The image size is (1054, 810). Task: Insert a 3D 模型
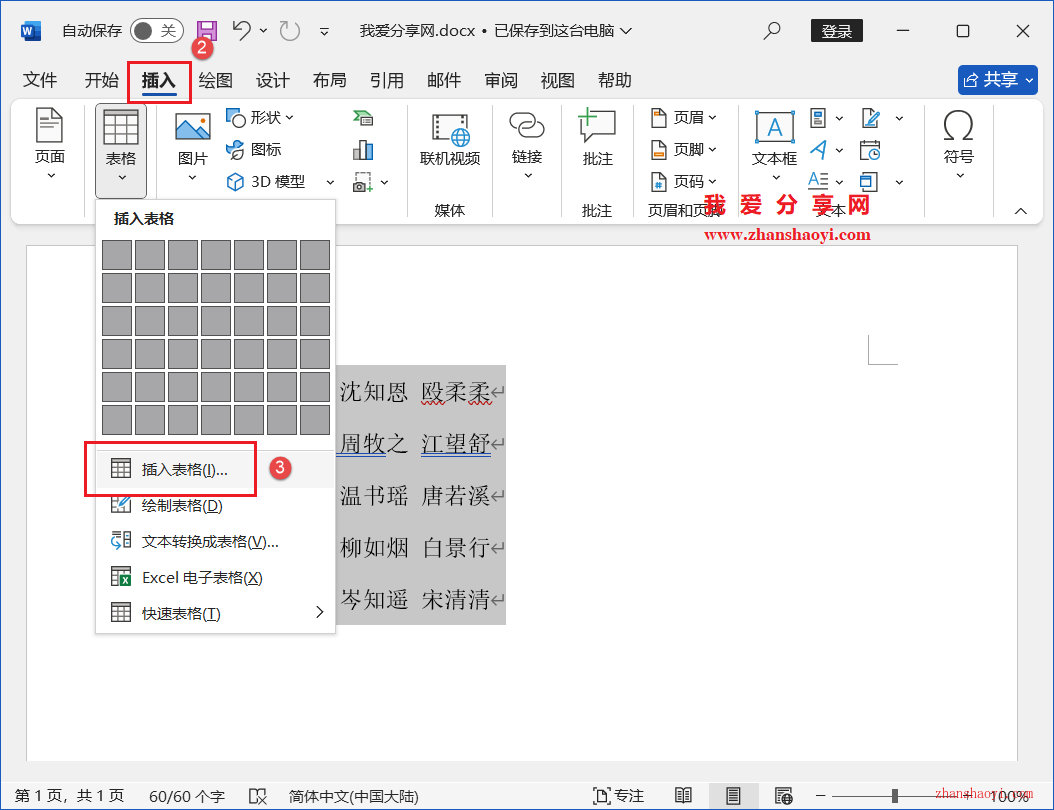click(x=266, y=181)
